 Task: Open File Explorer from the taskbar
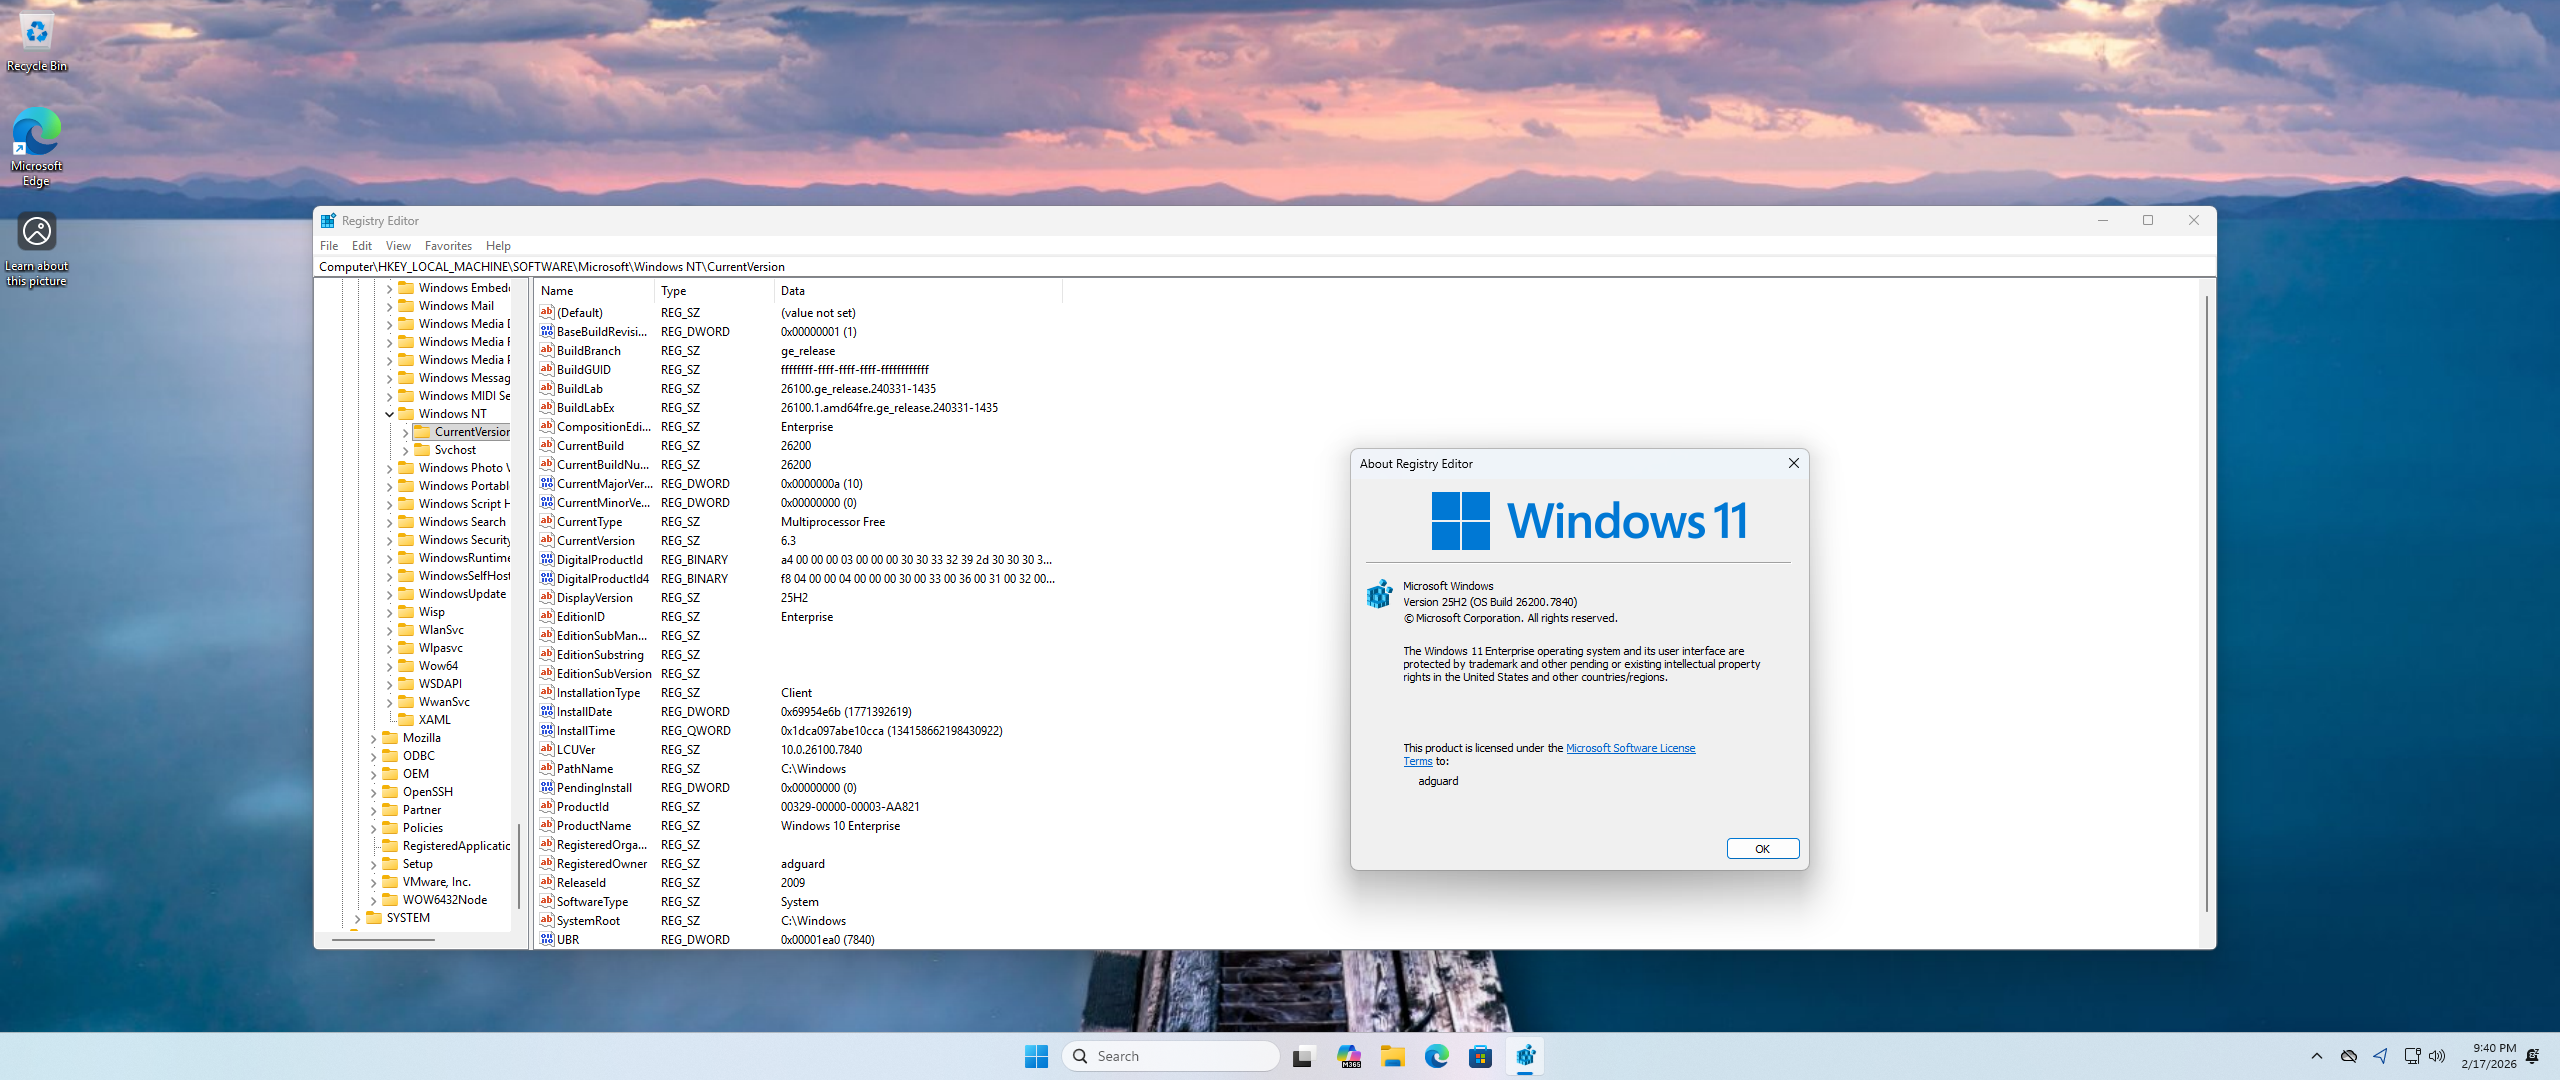[x=1393, y=1056]
